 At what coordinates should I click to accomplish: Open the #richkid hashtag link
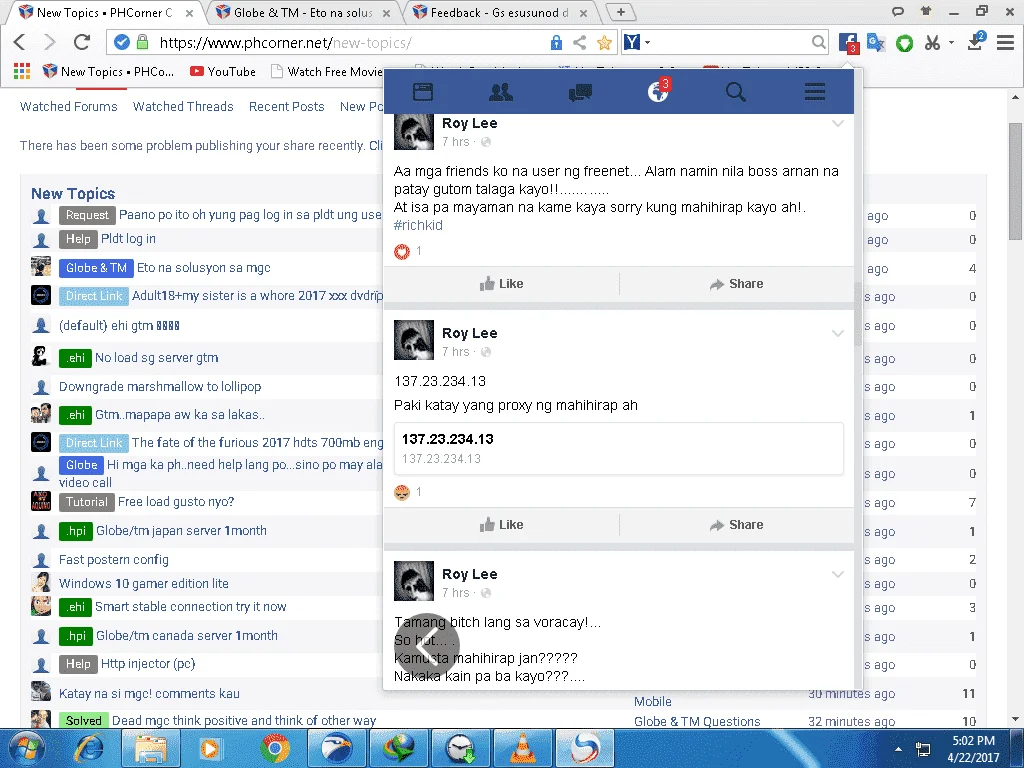(x=418, y=225)
